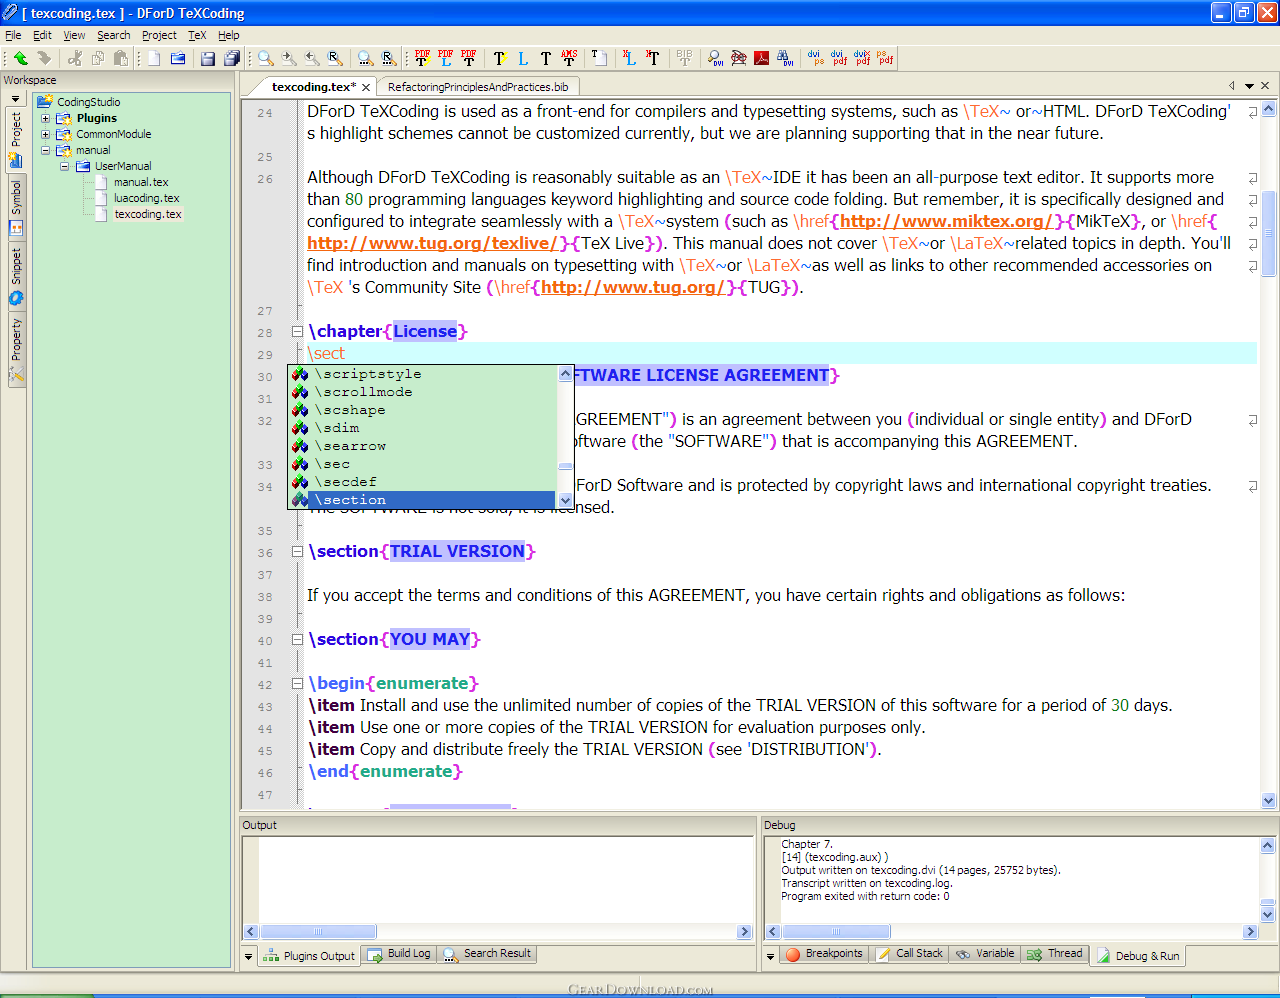Expand the Plugins tree node
This screenshot has width=1280, height=998.
pyautogui.click(x=45, y=118)
